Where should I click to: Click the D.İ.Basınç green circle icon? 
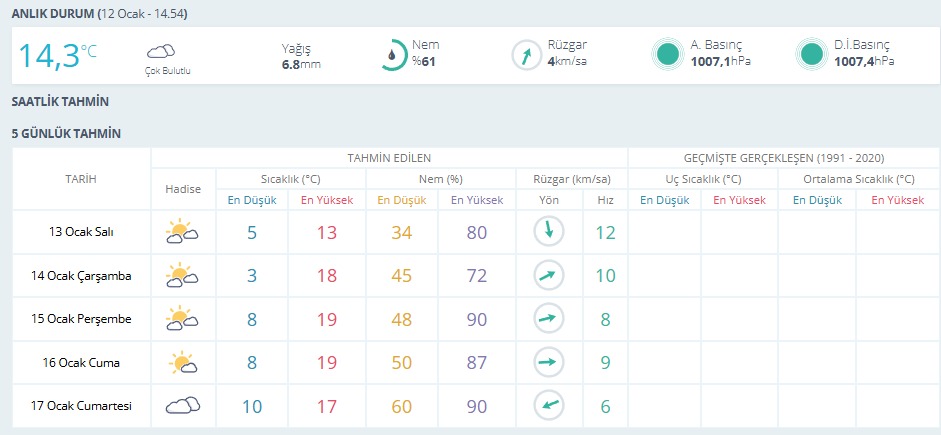coord(811,55)
